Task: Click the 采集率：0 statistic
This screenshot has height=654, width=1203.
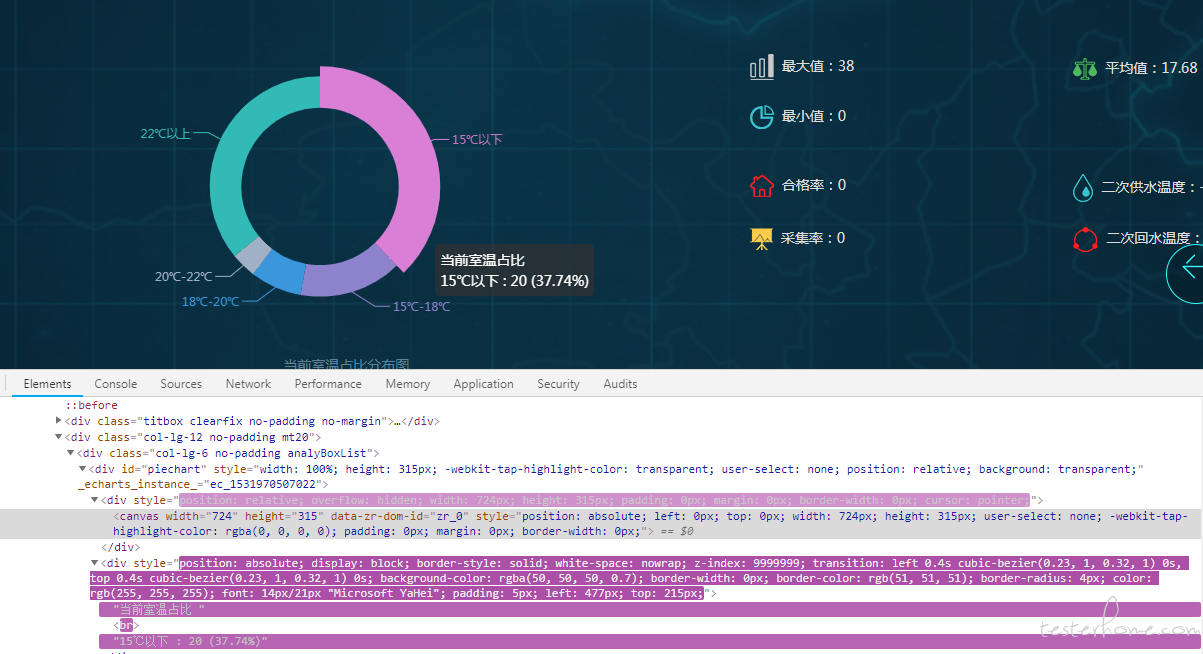Action: click(x=814, y=238)
